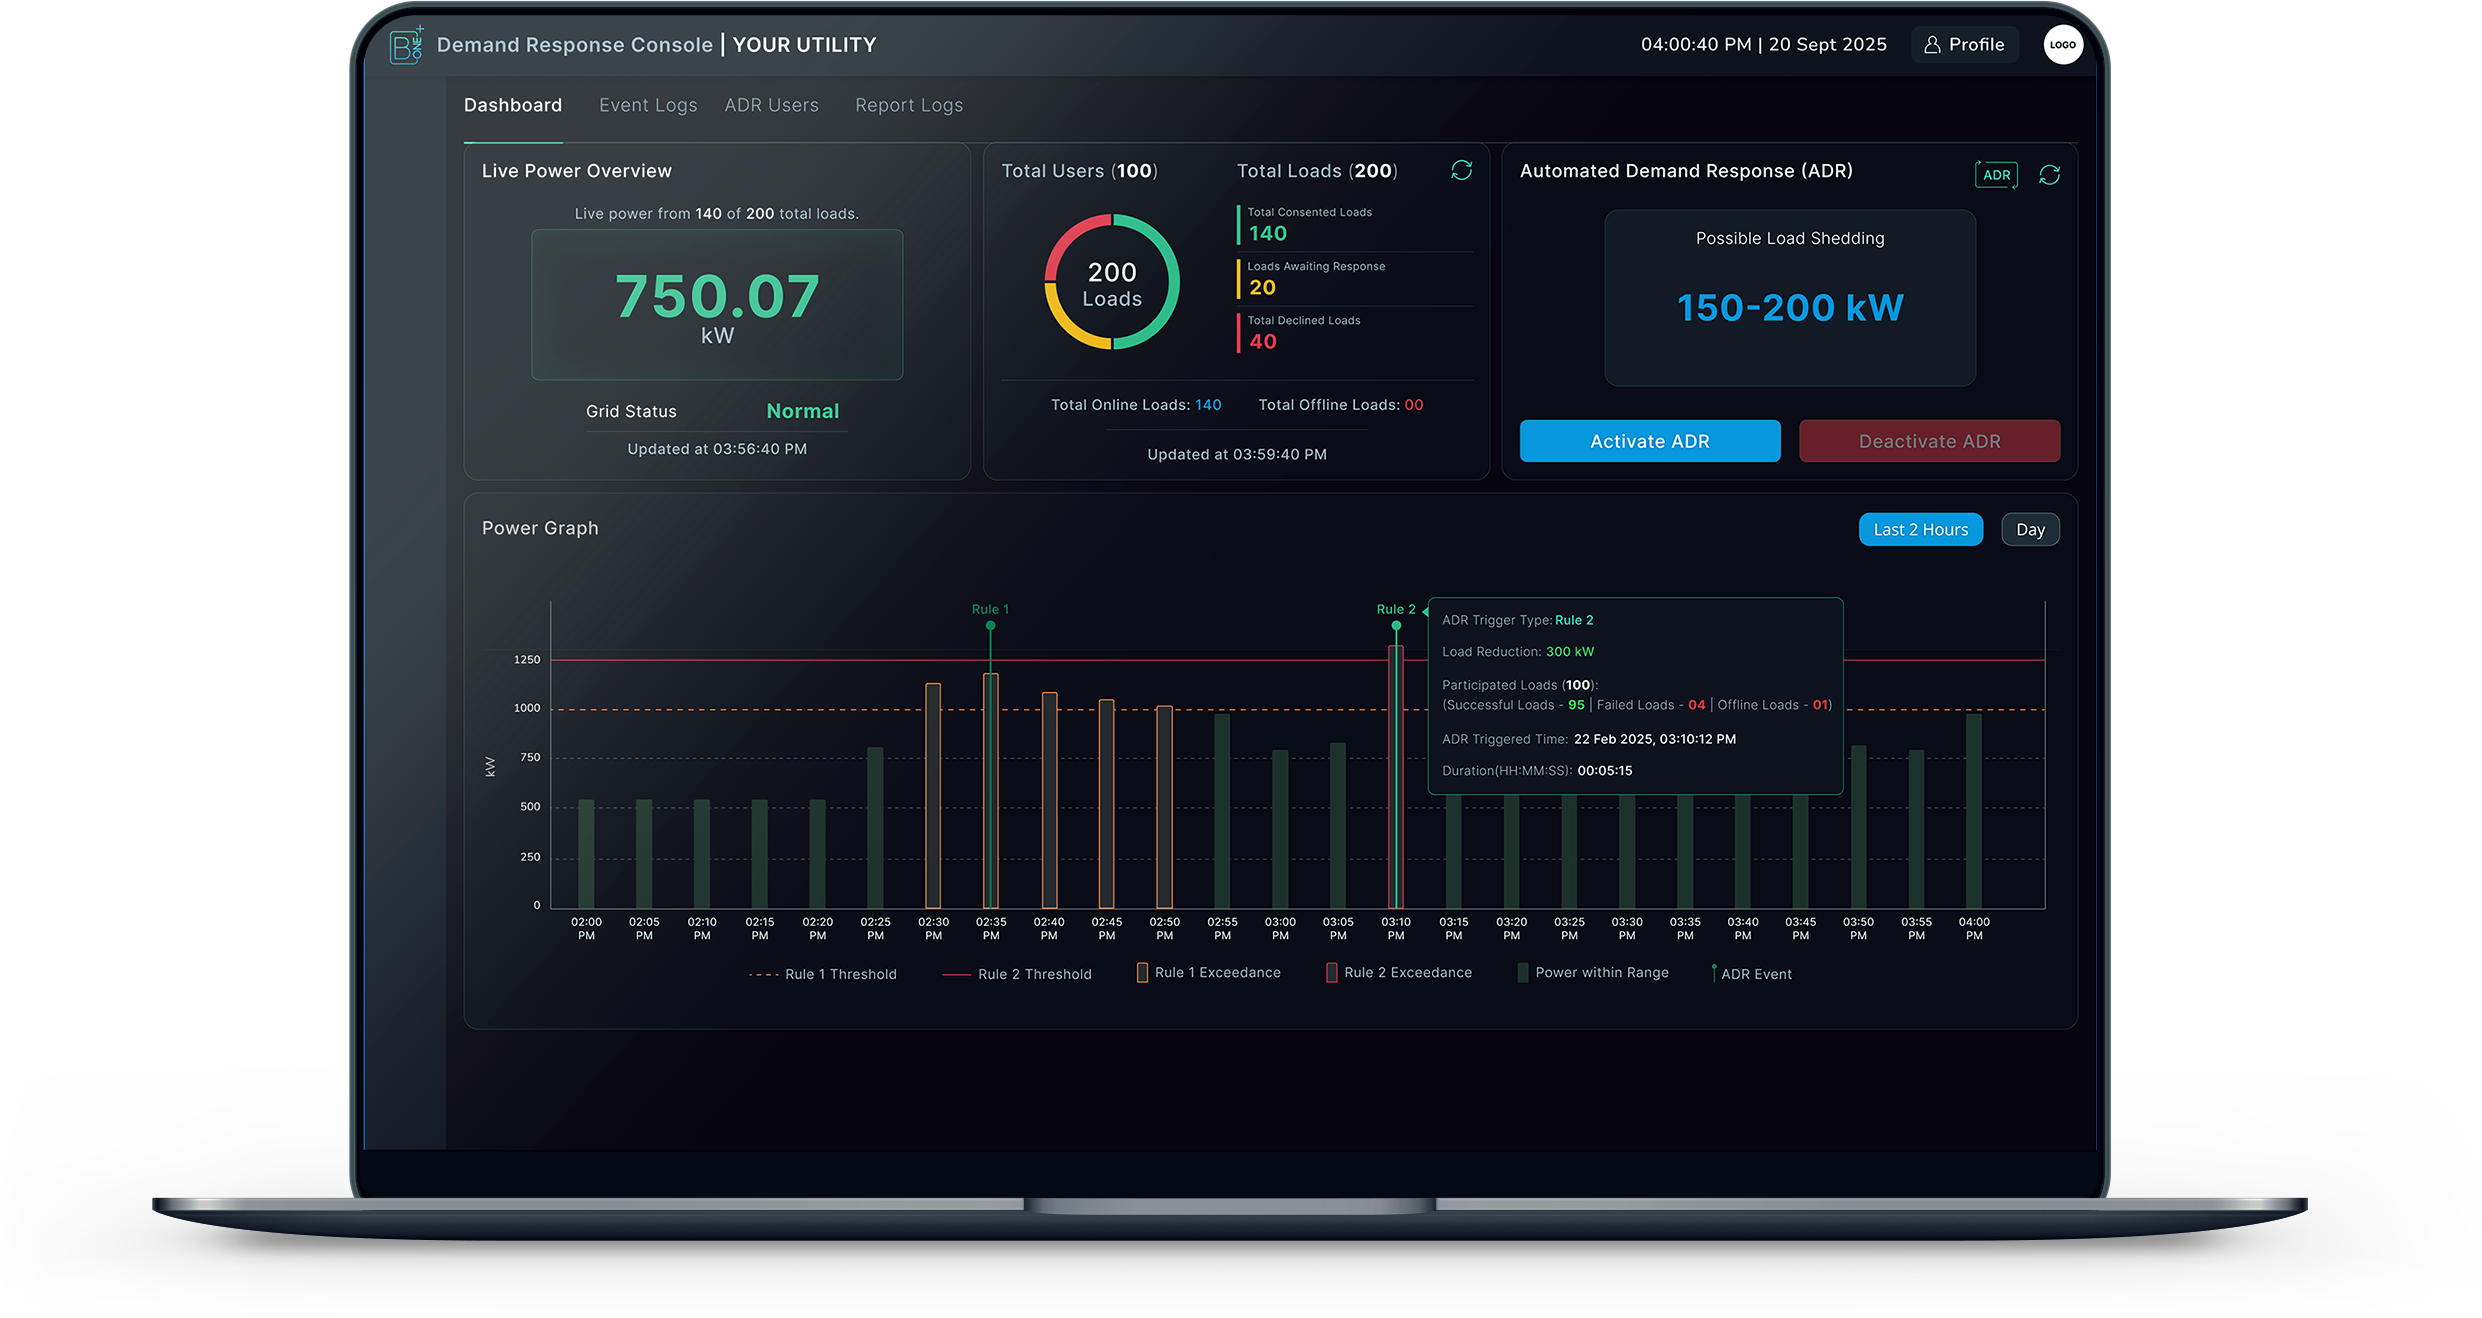Open the Profile menu
Viewport: 2482px width, 1318px height.
(x=1964, y=45)
